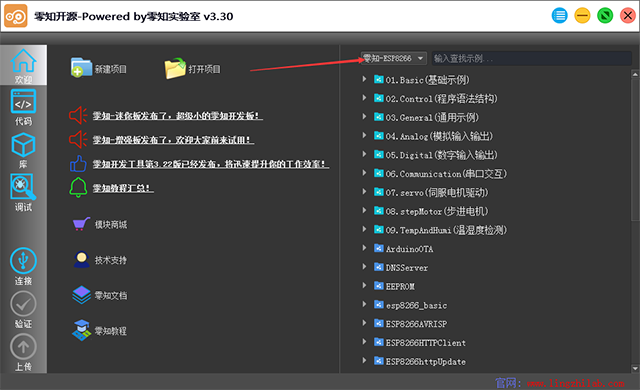
Task: Open the Tutorials (零知教程) graduation icon
Action: click(x=81, y=330)
